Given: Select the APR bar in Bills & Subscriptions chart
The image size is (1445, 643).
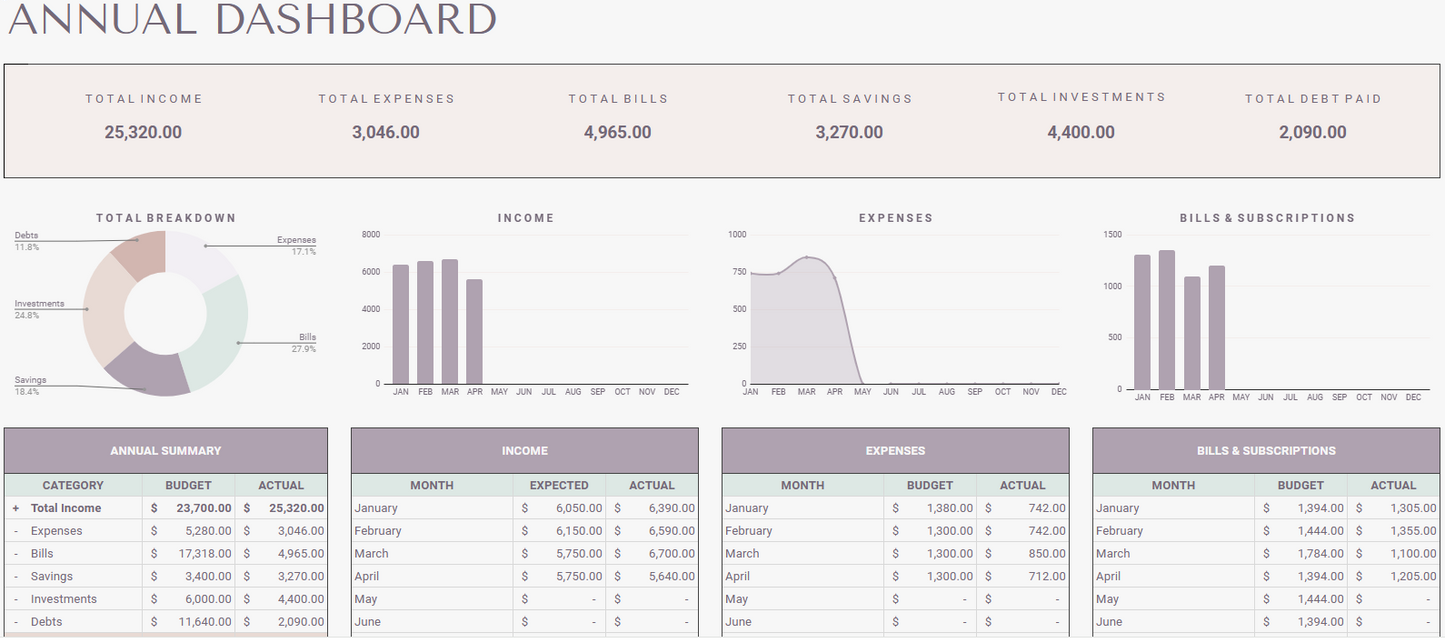Looking at the screenshot, I should tap(1217, 328).
